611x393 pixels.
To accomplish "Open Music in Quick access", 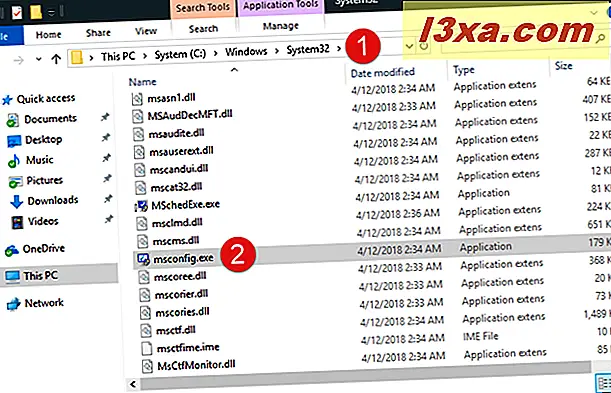I will click(x=39, y=160).
